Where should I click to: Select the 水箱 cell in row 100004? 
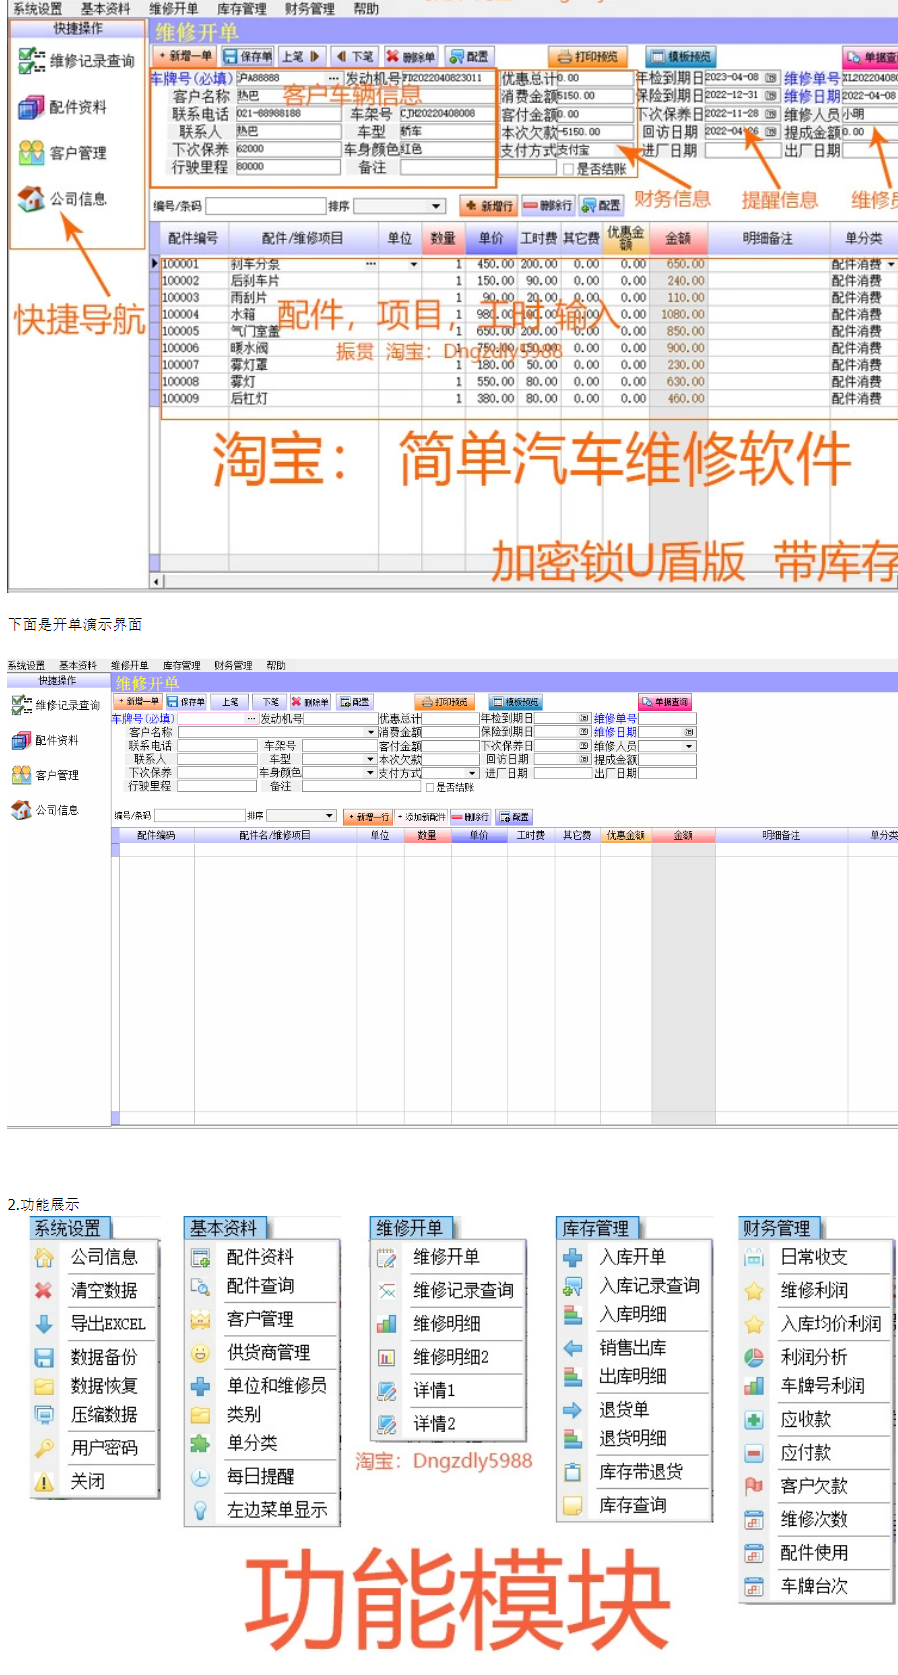(304, 314)
